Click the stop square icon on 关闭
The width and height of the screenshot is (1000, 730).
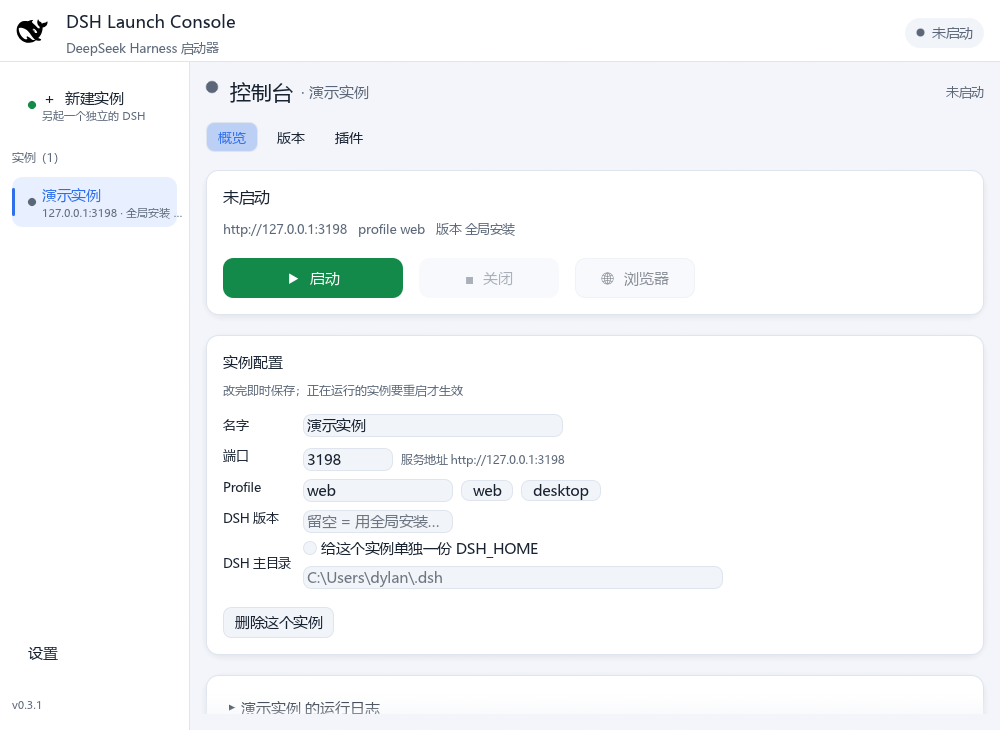[469, 280]
